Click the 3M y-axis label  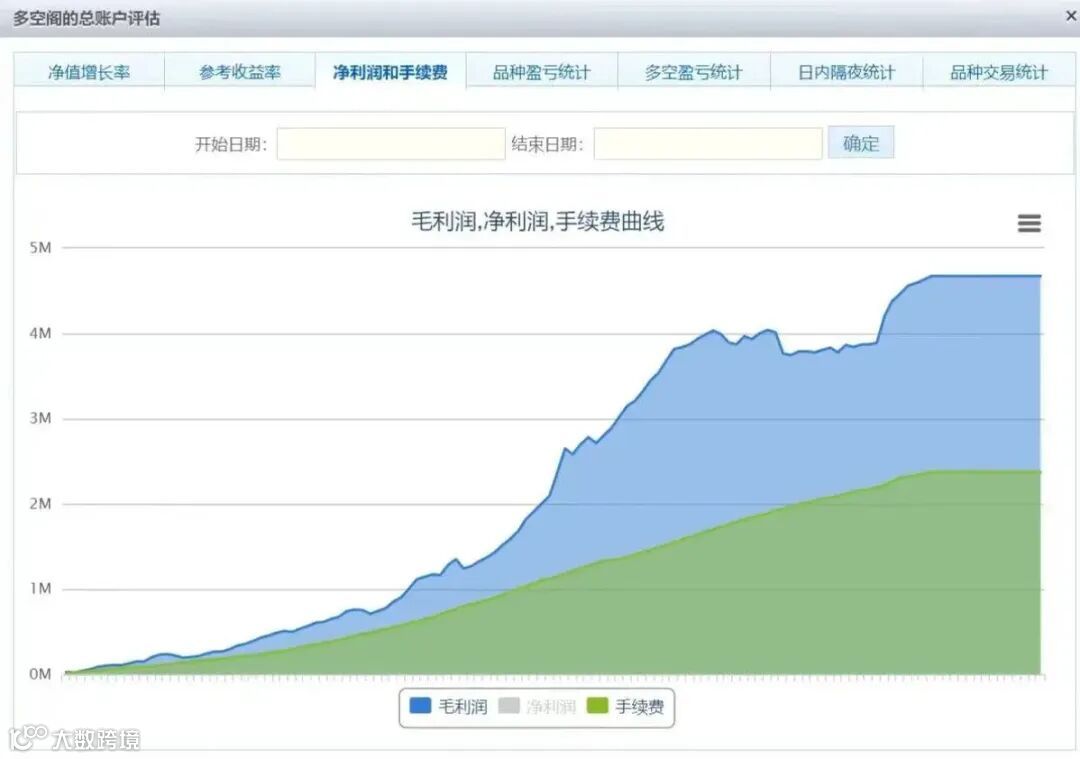(x=41, y=418)
